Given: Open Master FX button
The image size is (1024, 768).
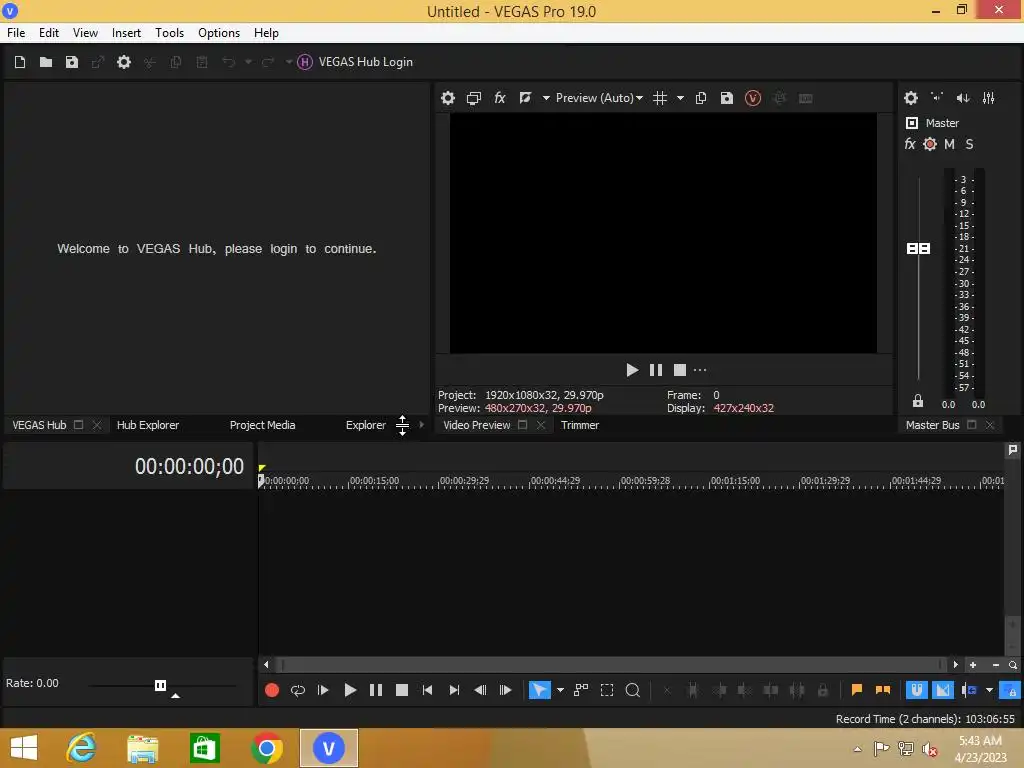Looking at the screenshot, I should [x=910, y=144].
